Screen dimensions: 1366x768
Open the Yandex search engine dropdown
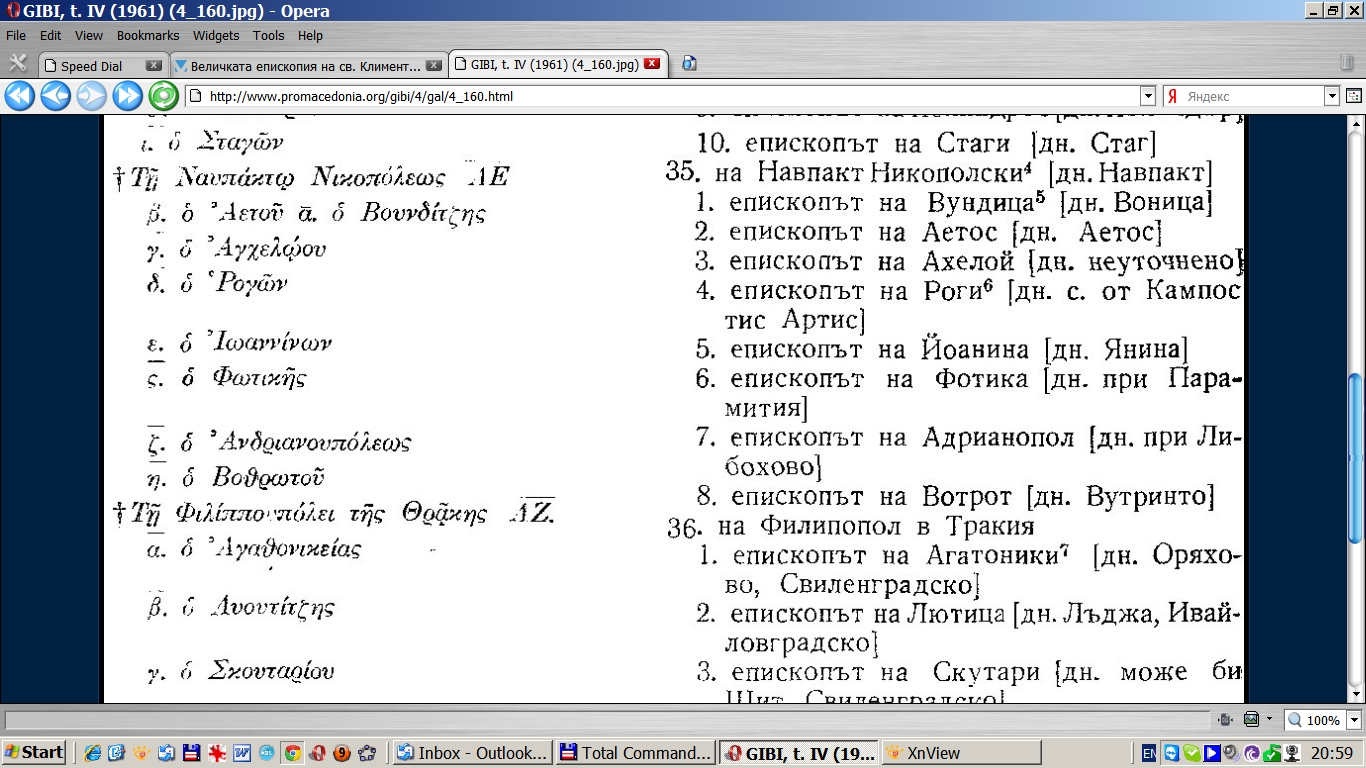click(1331, 96)
